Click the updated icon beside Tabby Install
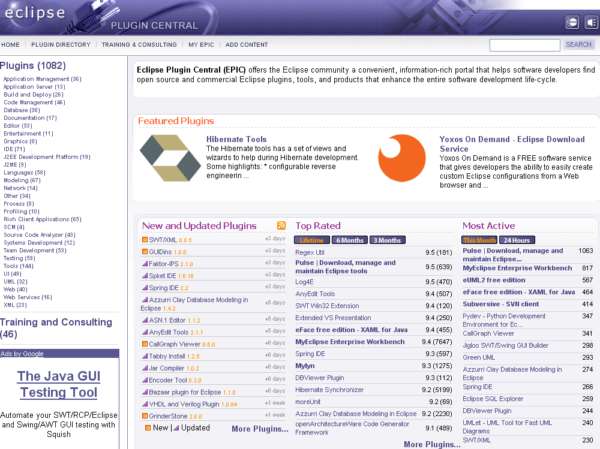Viewport: 600px width, 449px height. click(145, 356)
